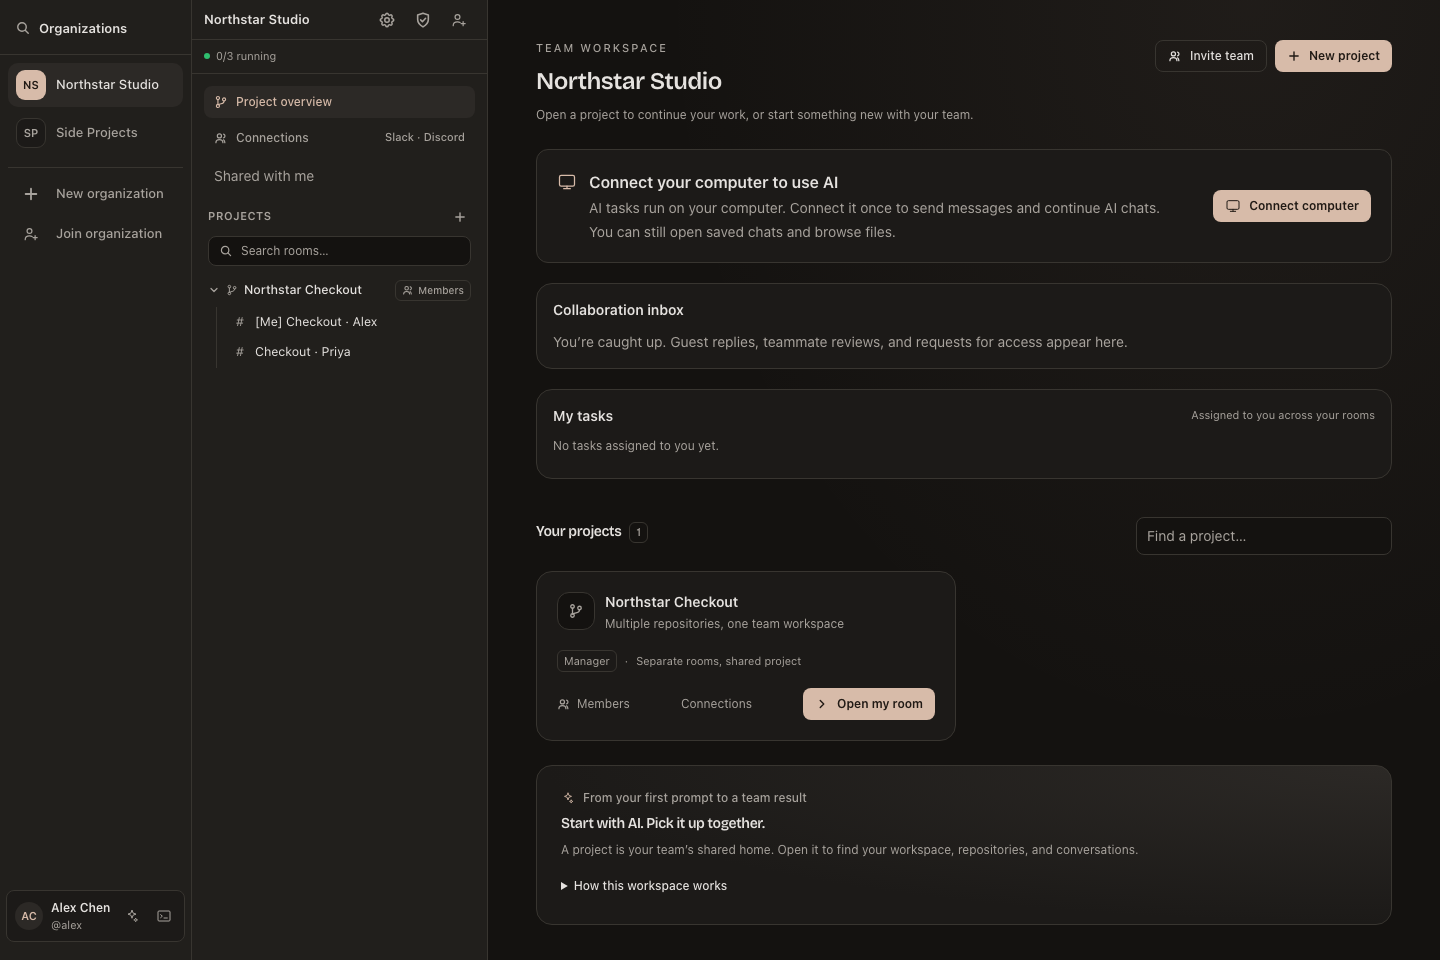Open Project overview in sidebar
1440x960 pixels.
[x=339, y=102]
